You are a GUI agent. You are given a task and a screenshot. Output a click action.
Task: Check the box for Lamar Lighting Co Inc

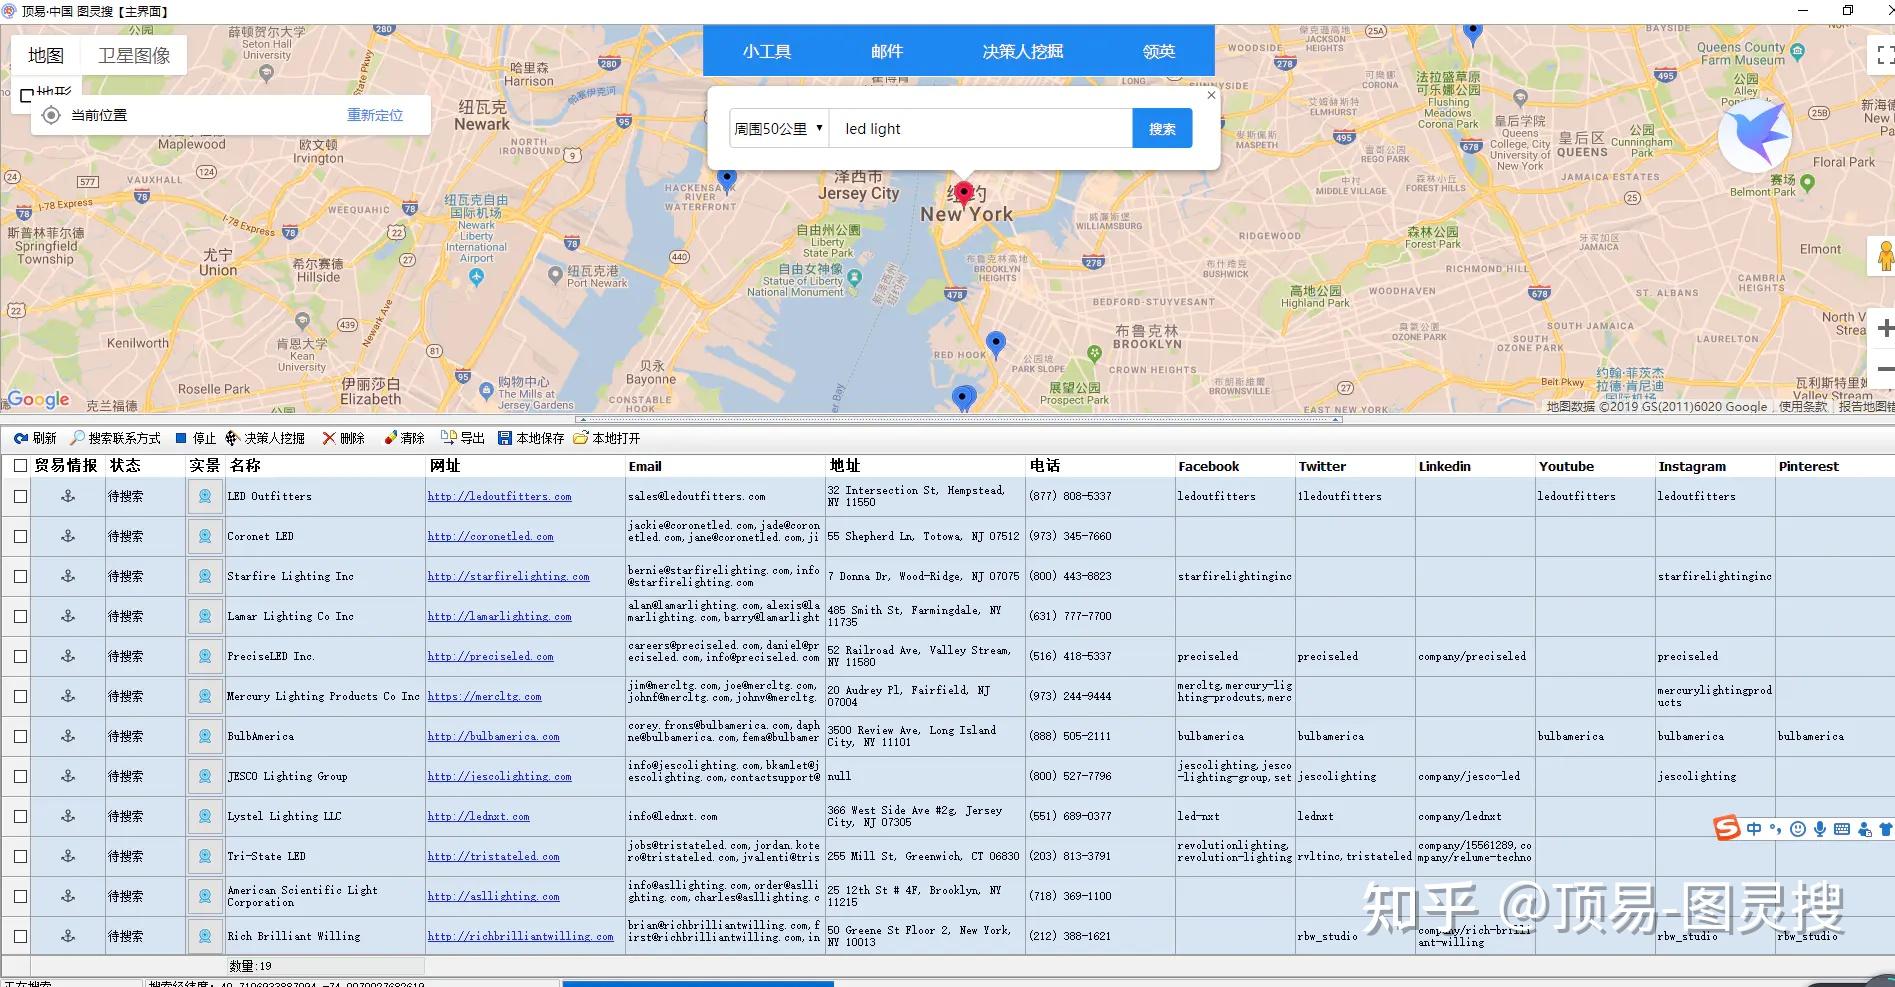coord(20,616)
